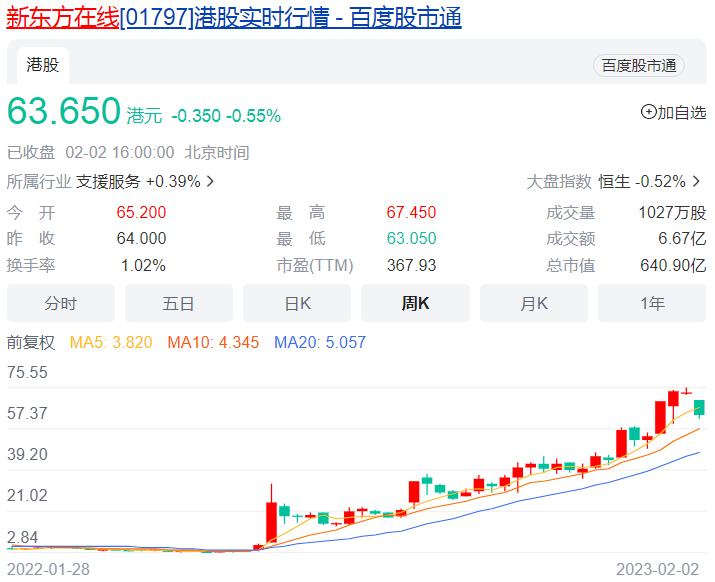
Task: Click the MA5: 3.820 indicator label
Action: coord(111,343)
